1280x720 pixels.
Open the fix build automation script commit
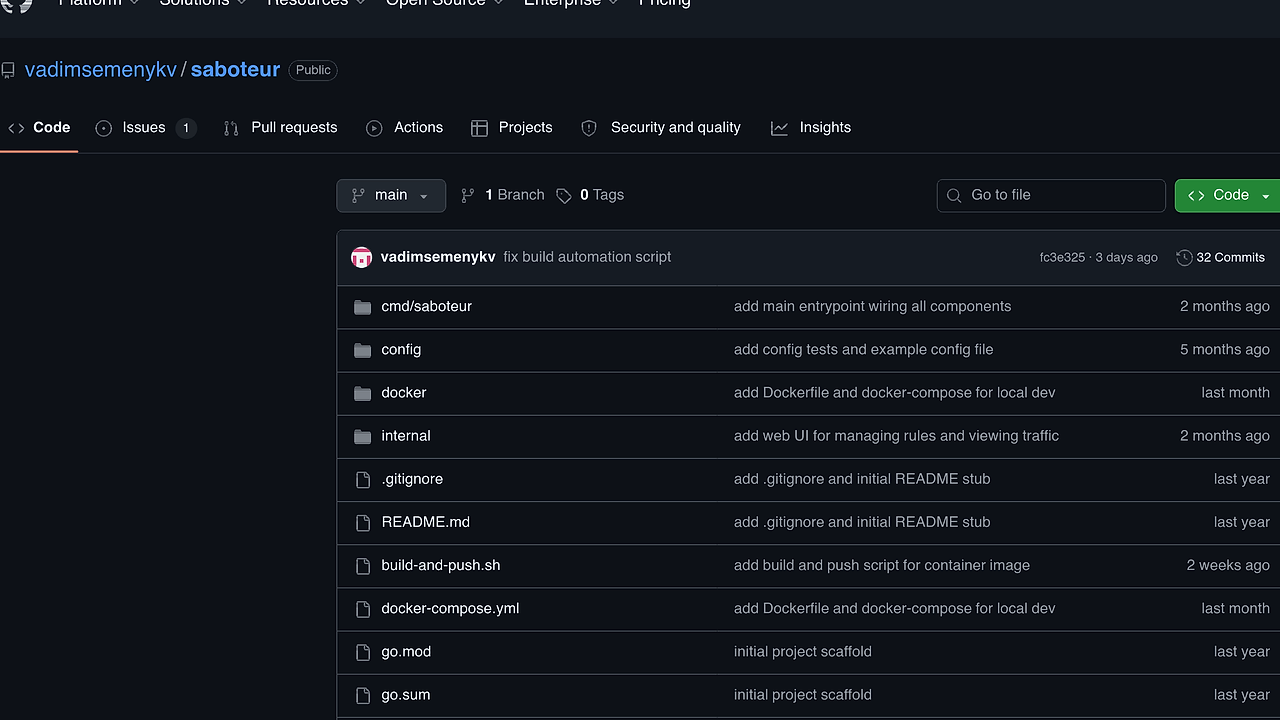pyautogui.click(x=587, y=257)
